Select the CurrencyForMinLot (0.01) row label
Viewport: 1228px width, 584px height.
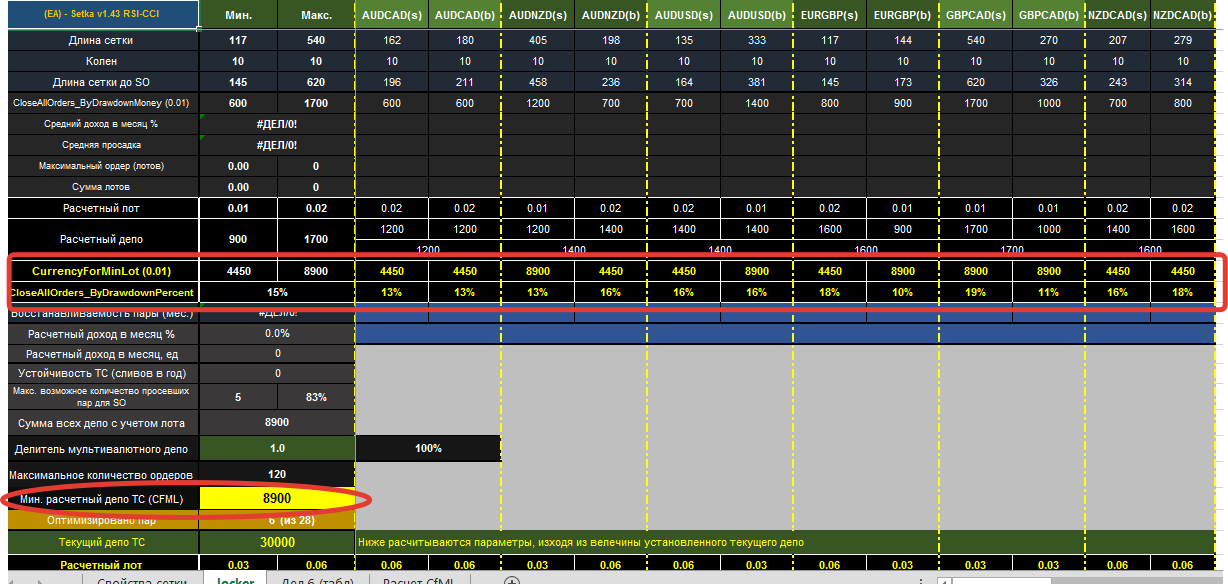103,271
